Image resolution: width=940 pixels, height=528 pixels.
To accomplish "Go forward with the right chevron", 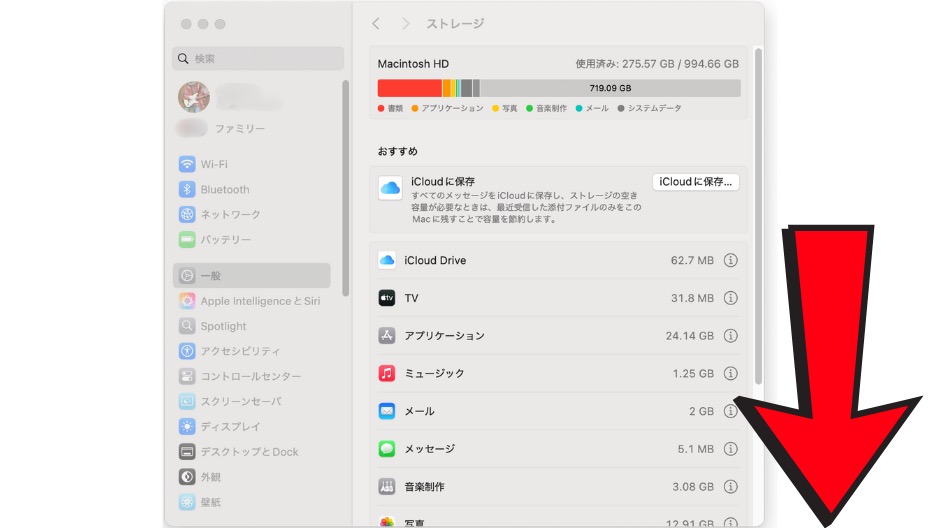I will (x=406, y=23).
